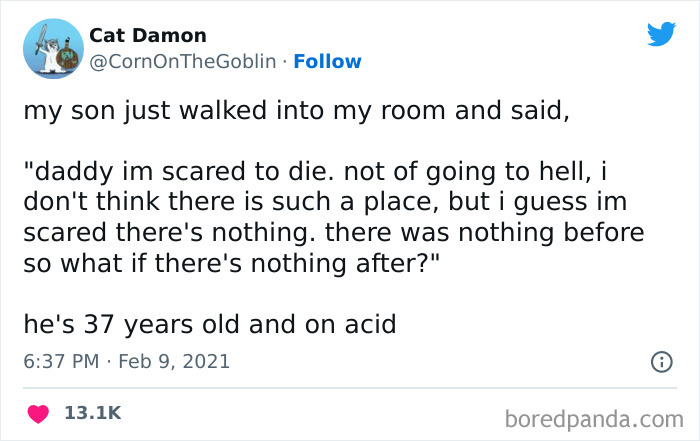Click the Twitter bird logo

[x=661, y=35]
